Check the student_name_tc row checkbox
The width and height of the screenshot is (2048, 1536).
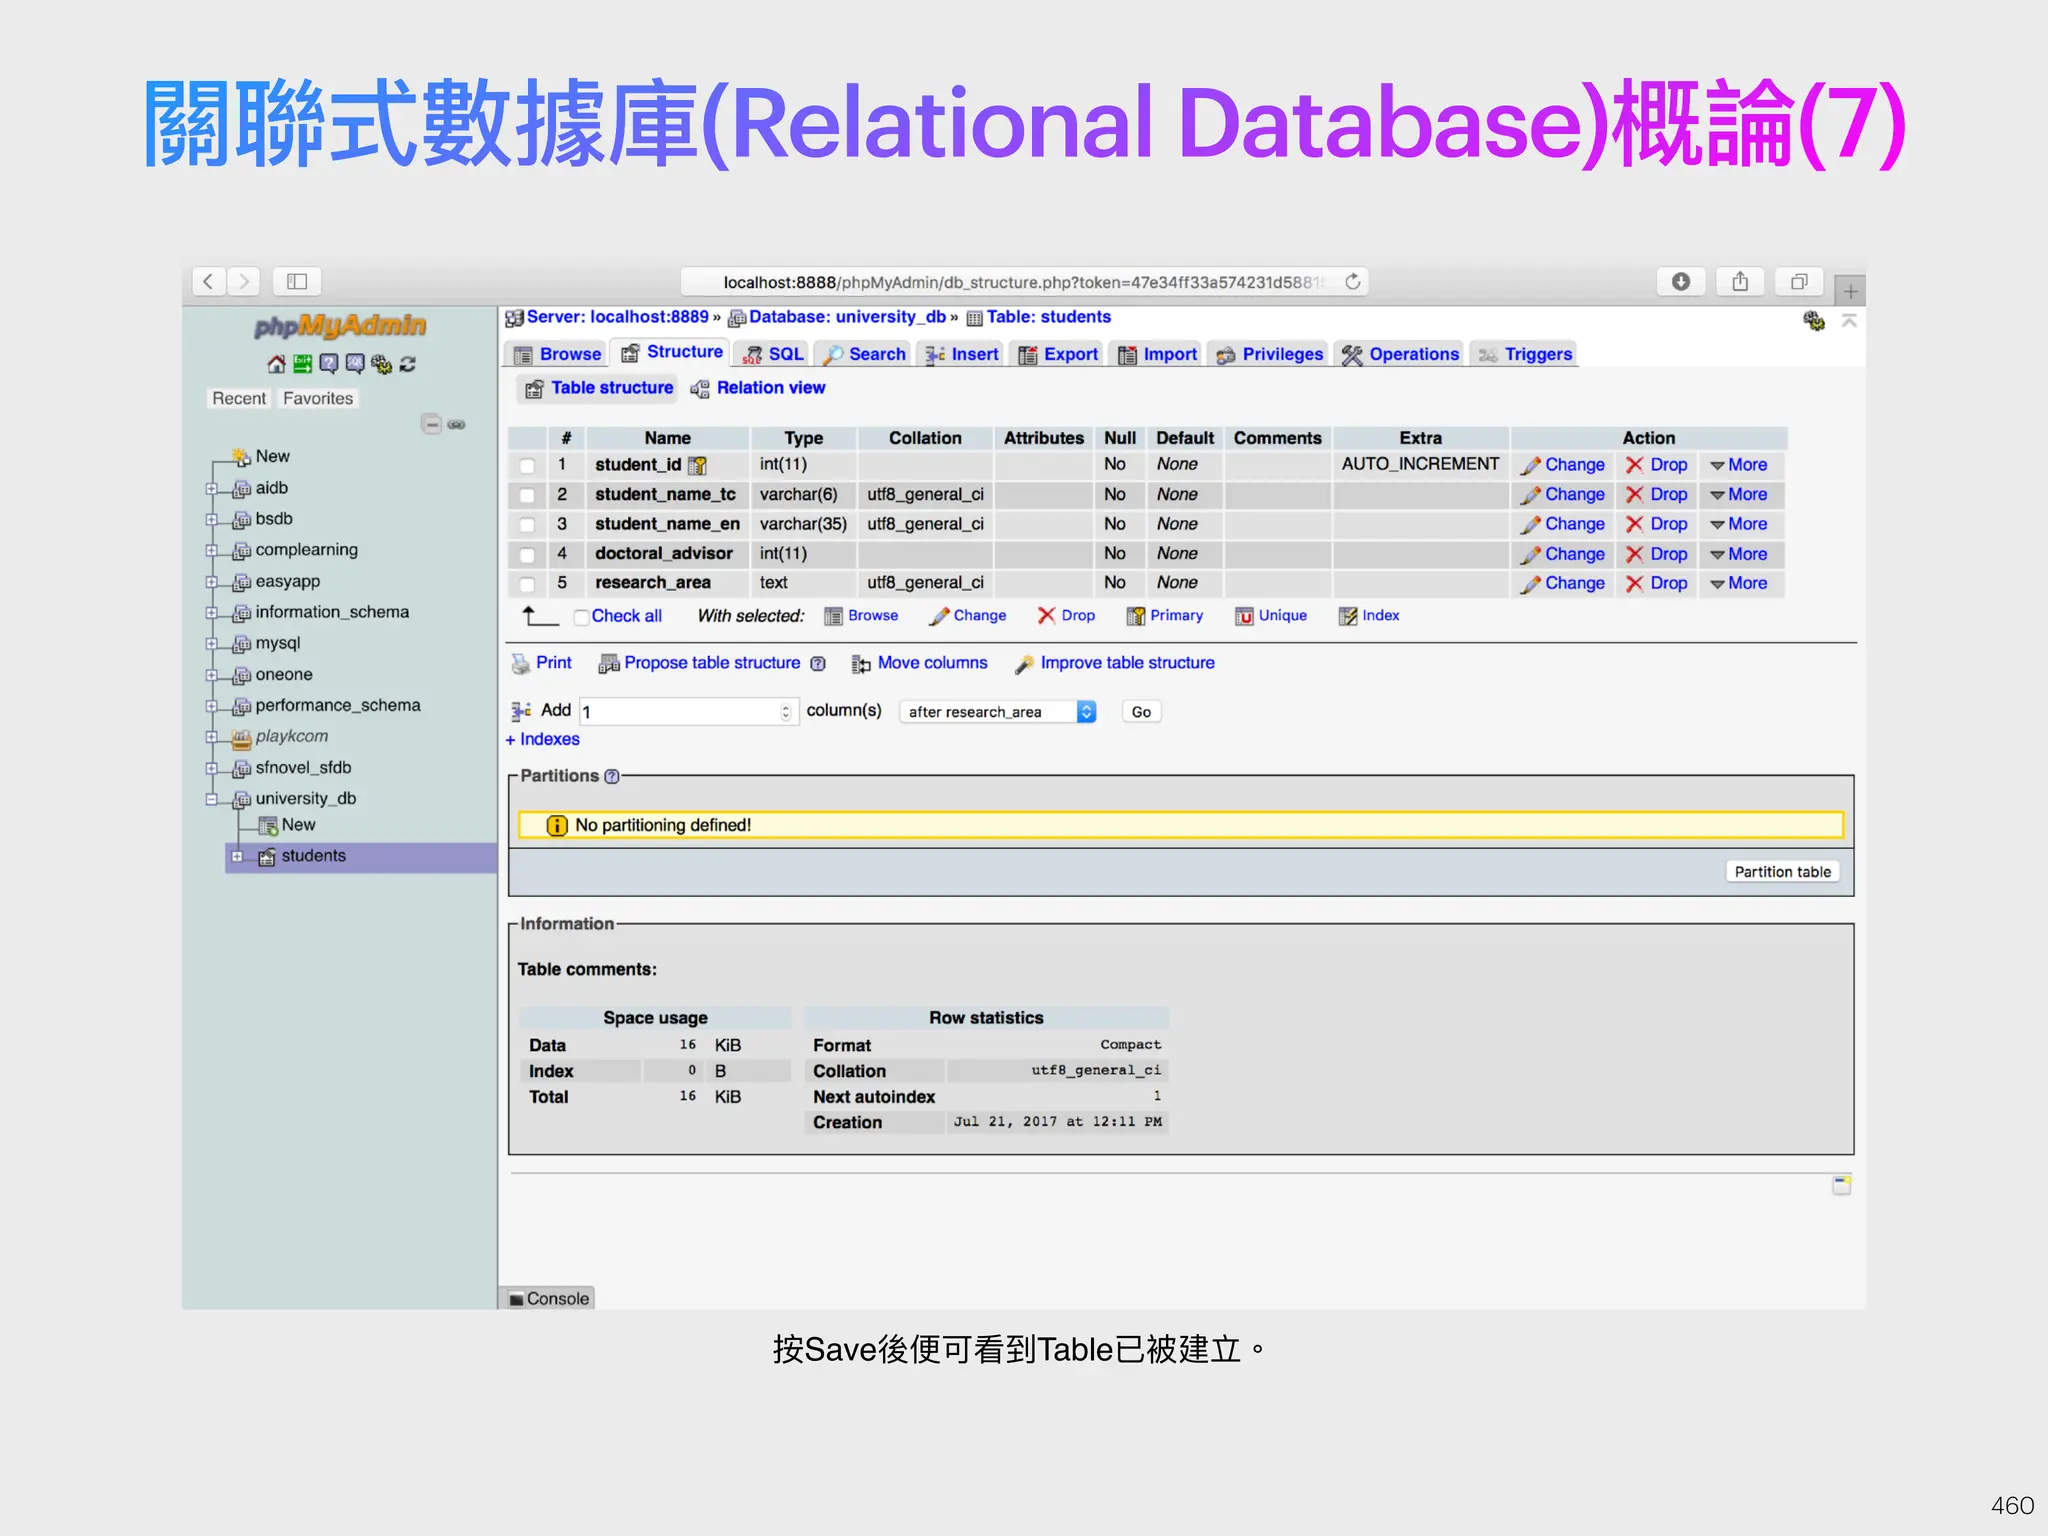click(527, 495)
